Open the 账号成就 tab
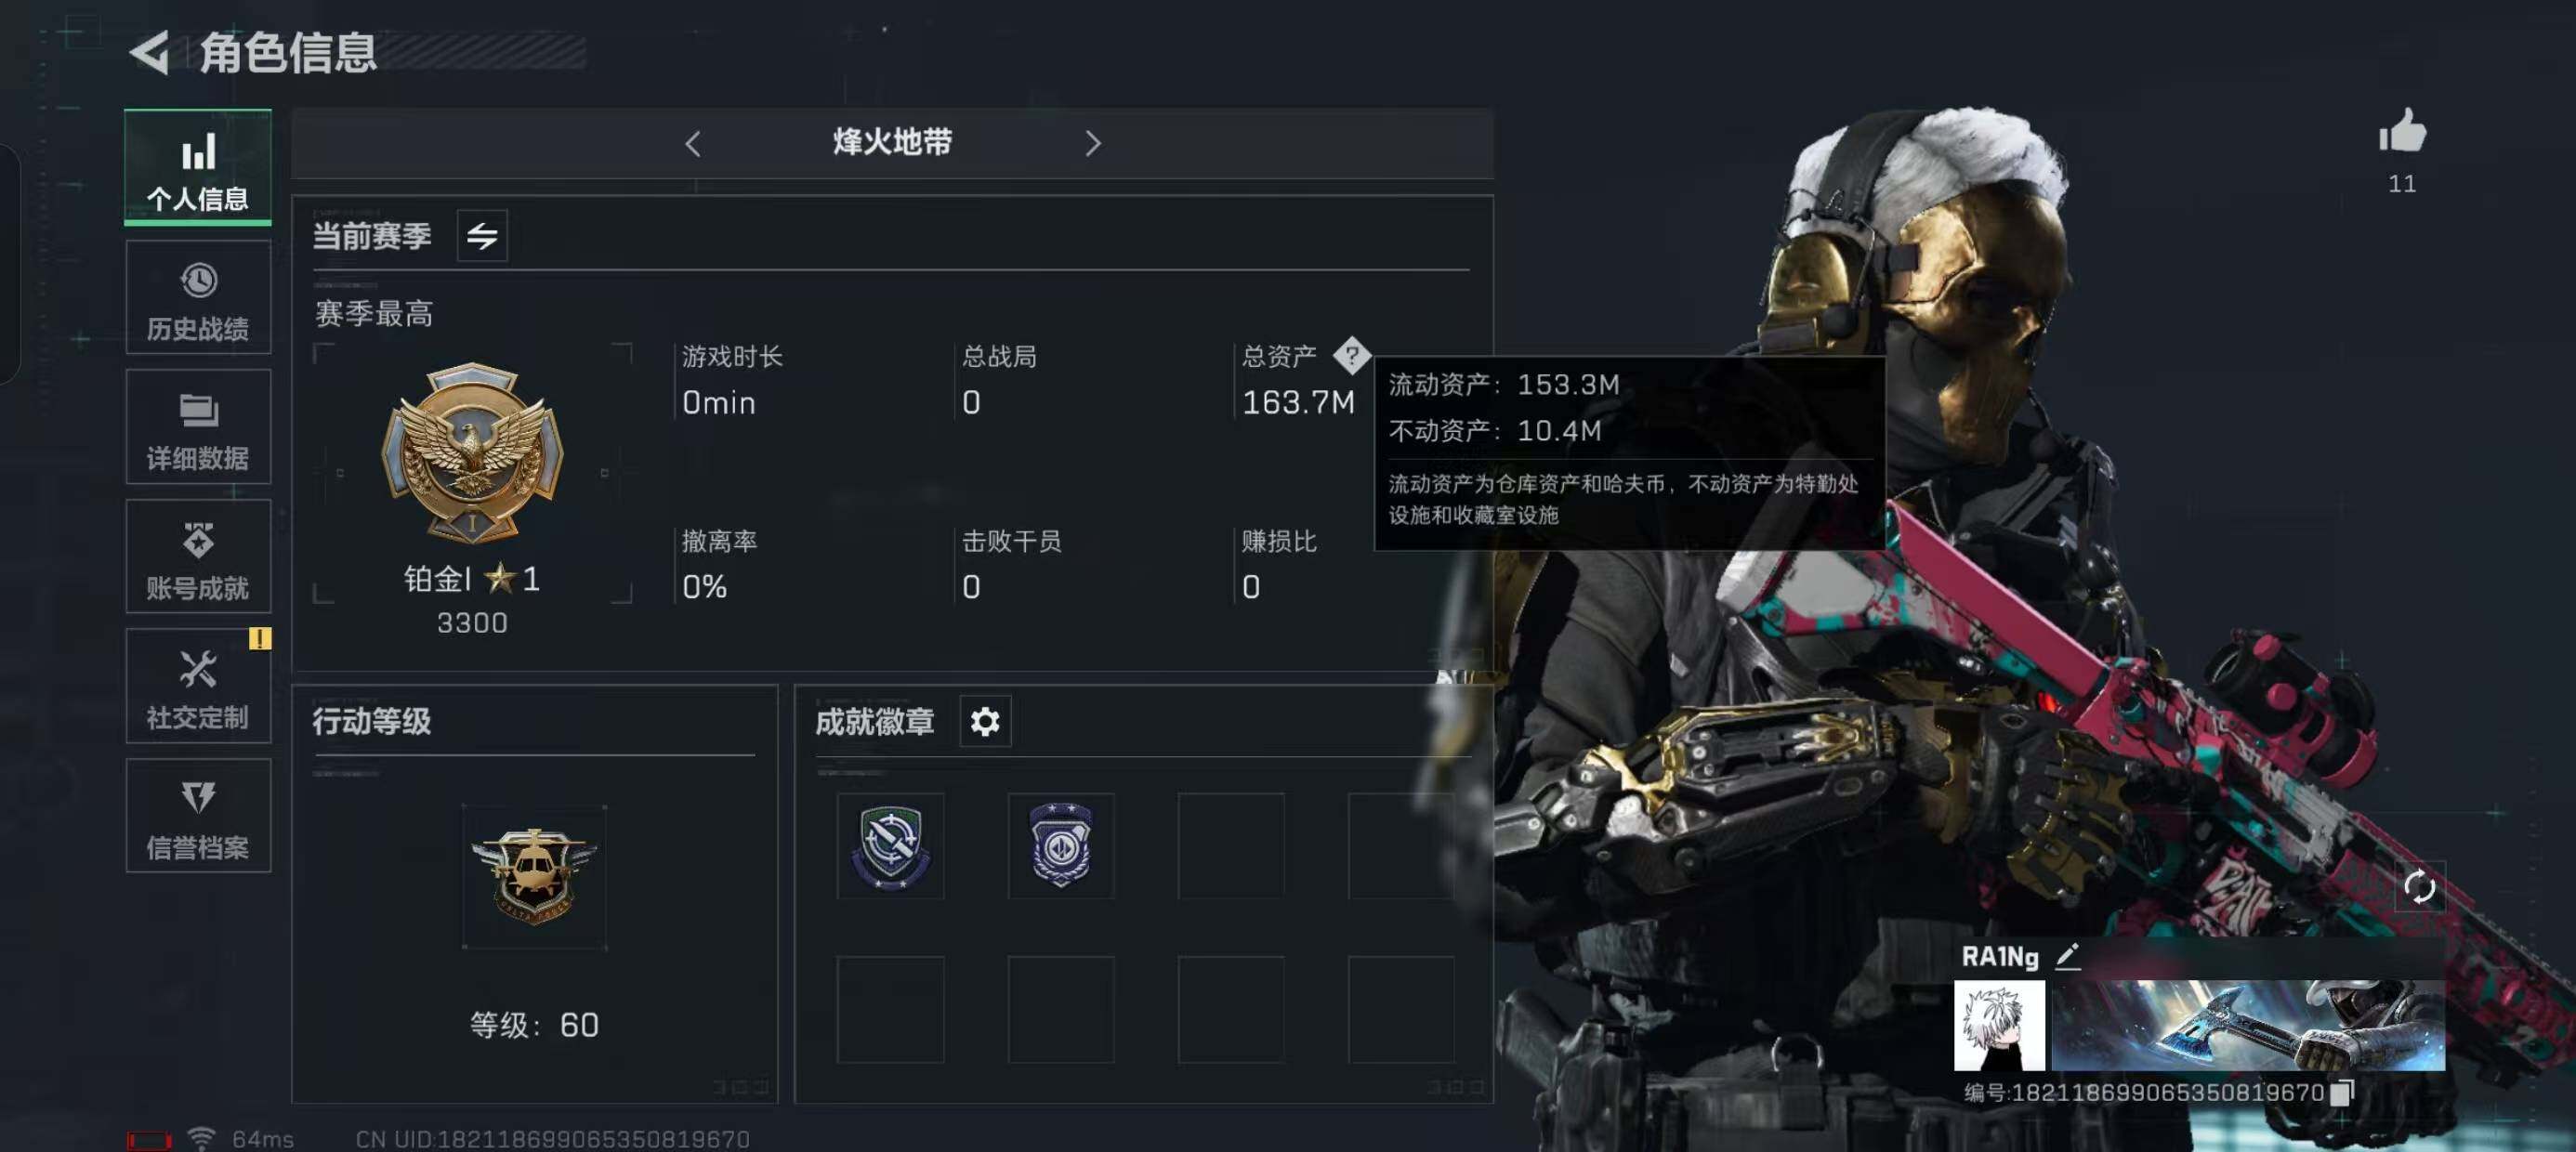 coord(198,557)
